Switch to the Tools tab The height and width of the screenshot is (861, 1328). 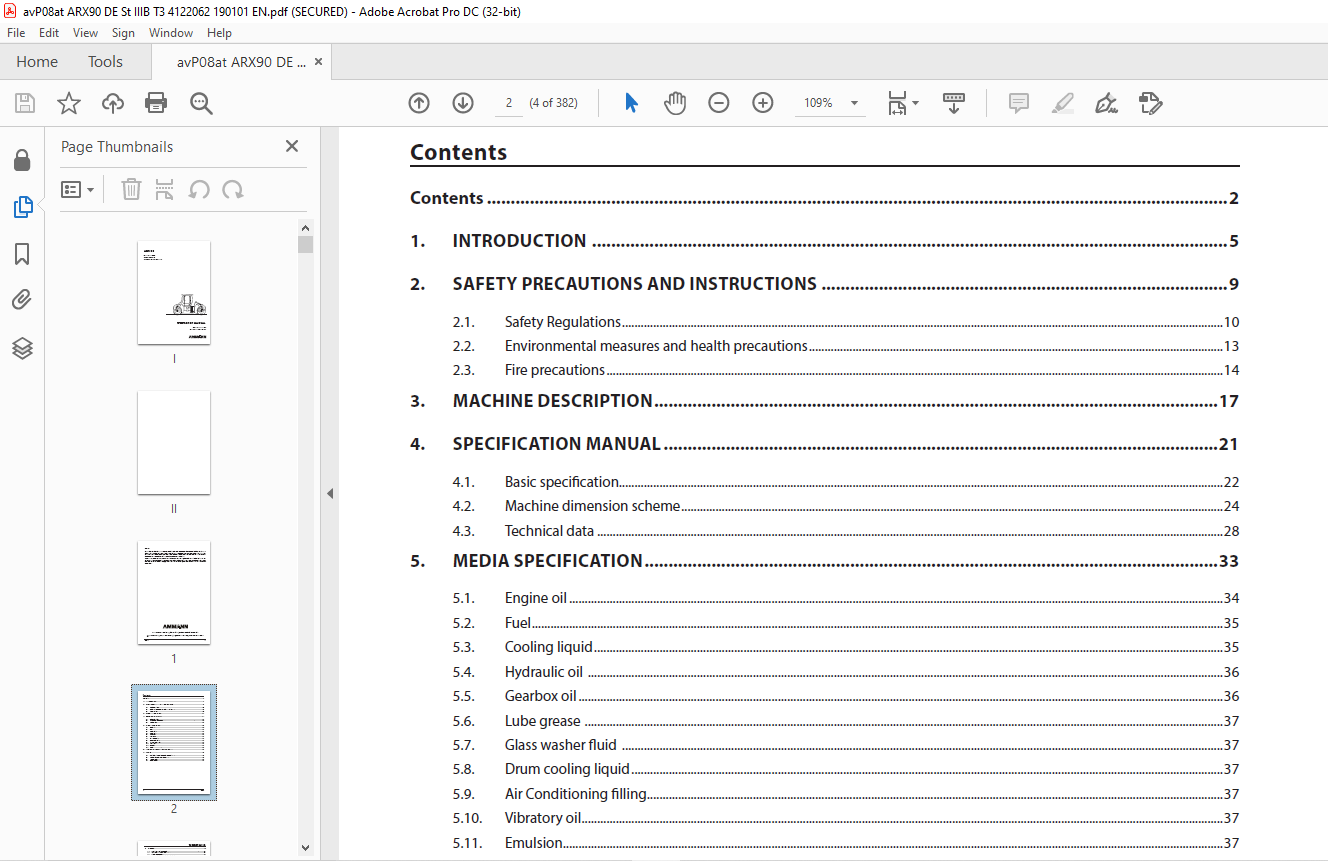click(x=105, y=62)
